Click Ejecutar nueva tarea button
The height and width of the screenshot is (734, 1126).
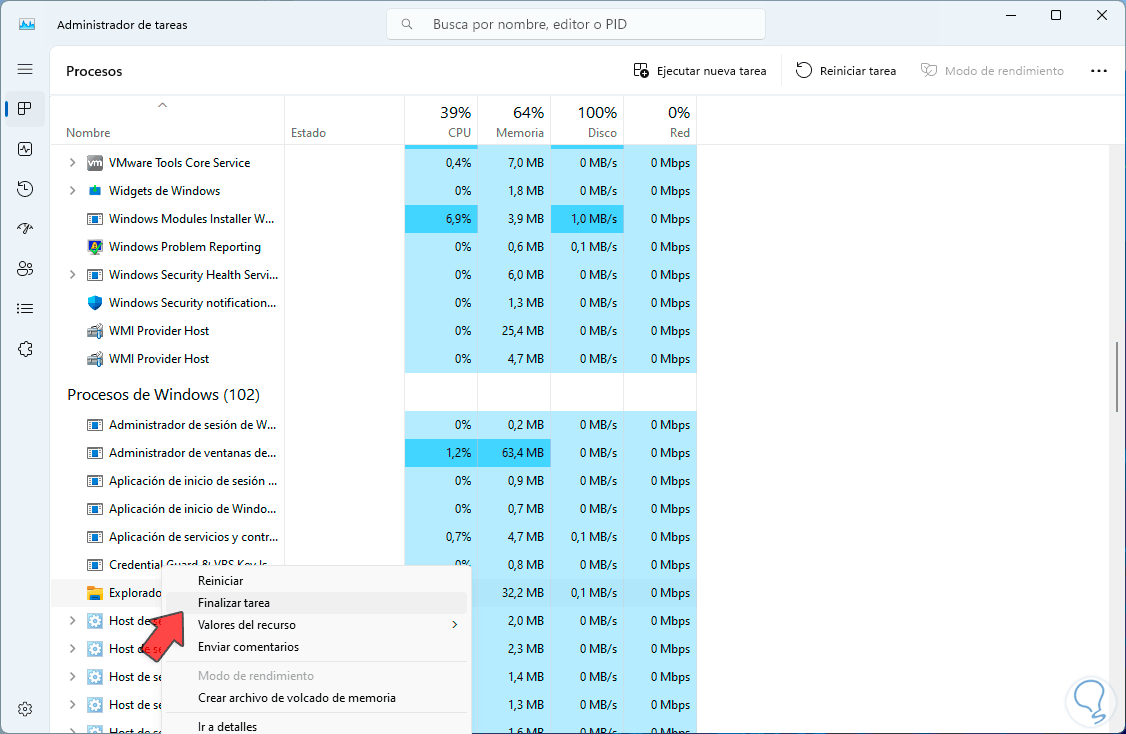700,71
